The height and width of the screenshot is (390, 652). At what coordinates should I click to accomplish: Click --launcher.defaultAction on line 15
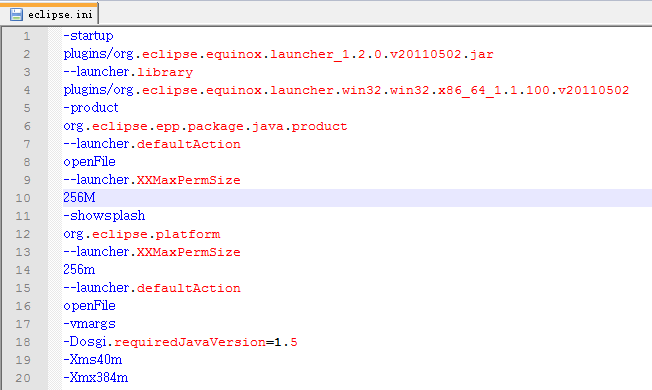tap(152, 288)
